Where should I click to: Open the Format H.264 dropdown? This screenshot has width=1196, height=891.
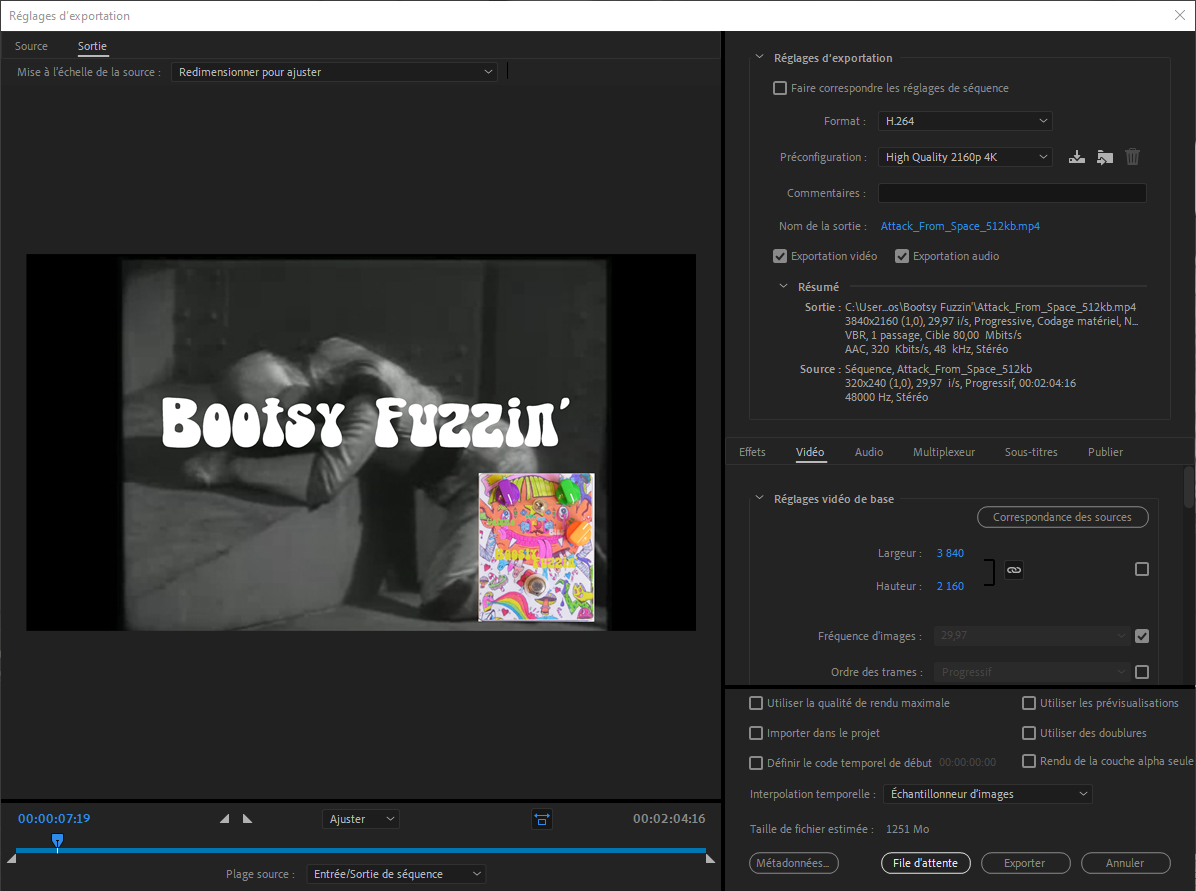click(965, 121)
